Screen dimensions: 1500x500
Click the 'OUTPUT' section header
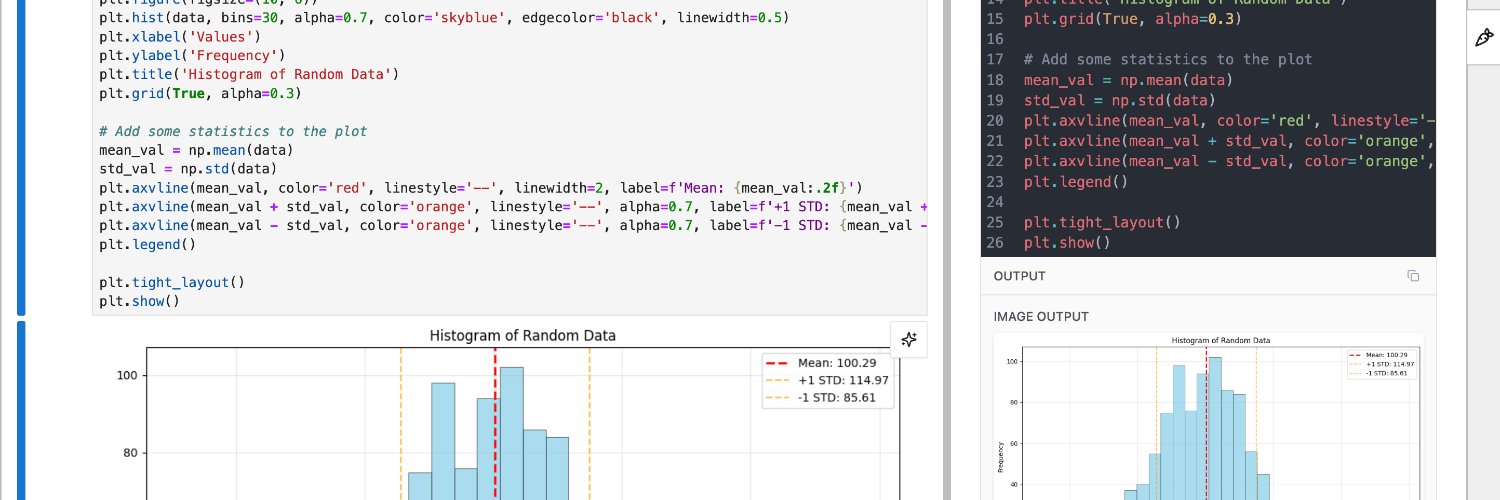pos(1019,276)
